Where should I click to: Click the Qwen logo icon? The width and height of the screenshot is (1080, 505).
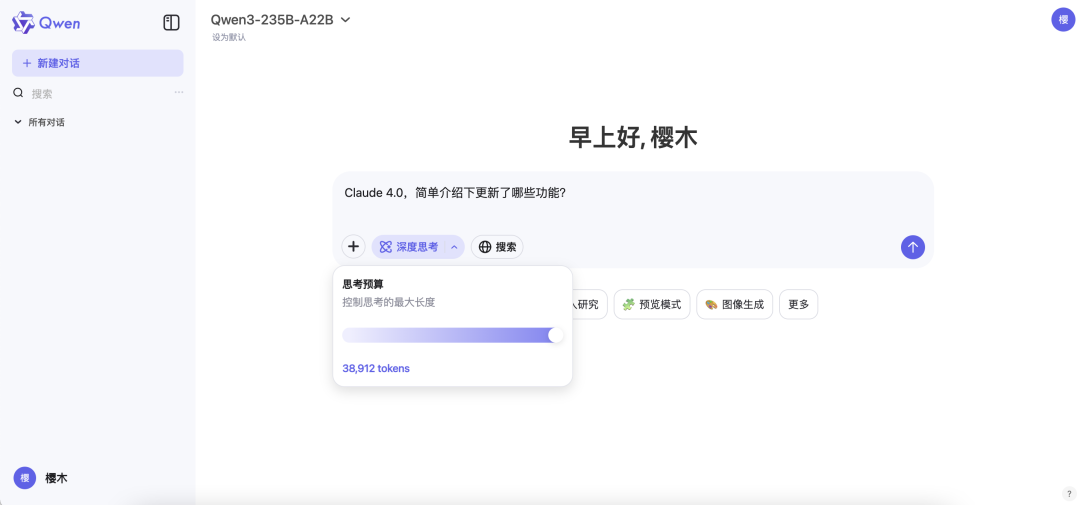[x=23, y=23]
